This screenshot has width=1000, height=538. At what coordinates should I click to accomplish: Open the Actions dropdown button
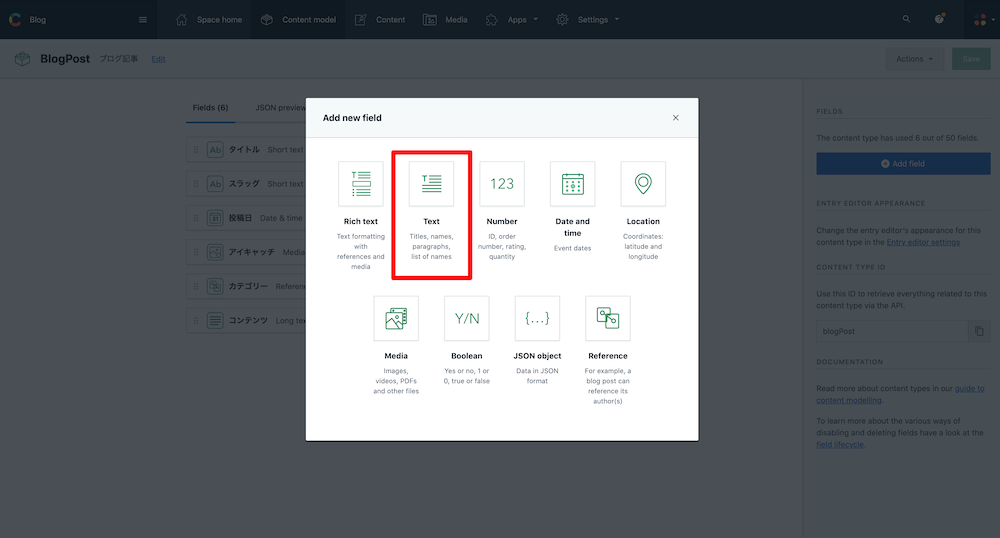point(915,59)
